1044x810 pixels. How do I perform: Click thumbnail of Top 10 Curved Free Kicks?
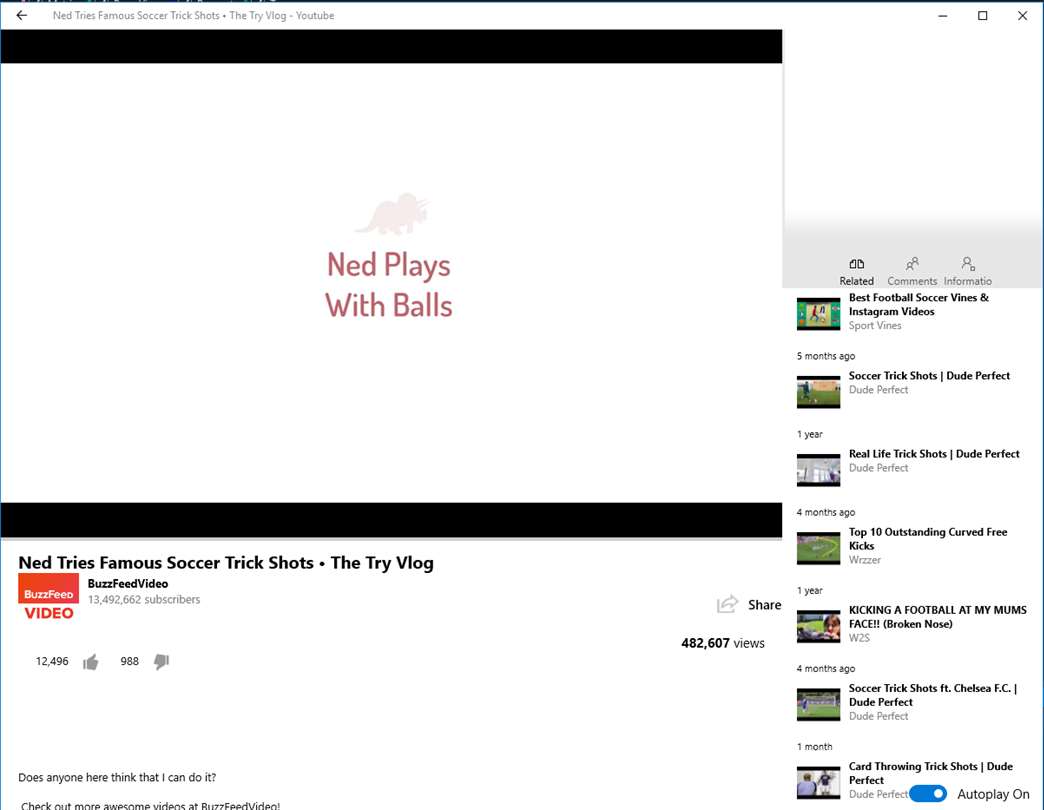[x=818, y=548]
